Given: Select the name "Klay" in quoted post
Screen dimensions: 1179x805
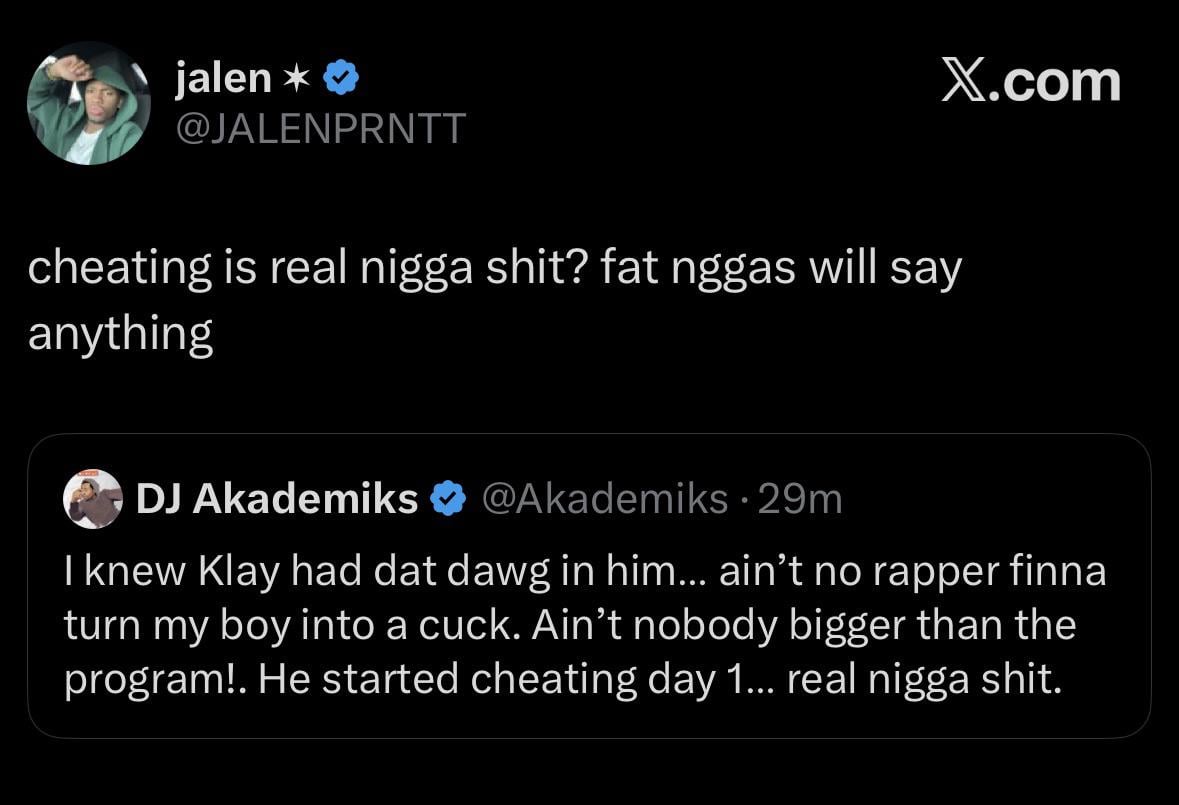Looking at the screenshot, I should tap(238, 572).
